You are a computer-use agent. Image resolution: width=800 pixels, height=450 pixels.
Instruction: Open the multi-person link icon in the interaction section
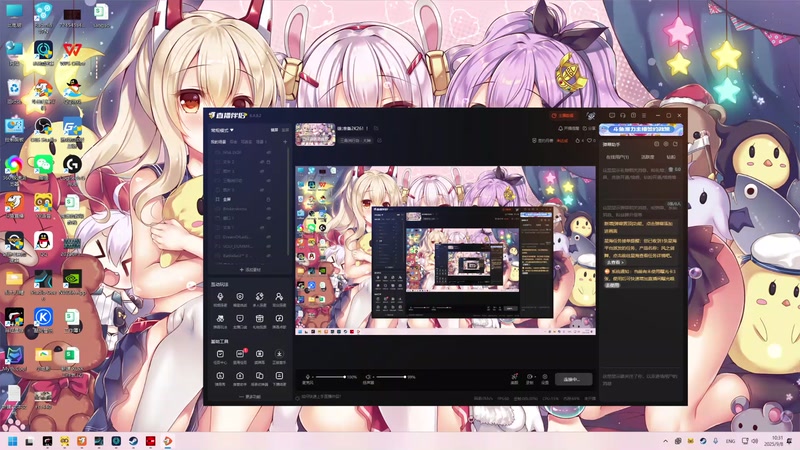coord(259,296)
